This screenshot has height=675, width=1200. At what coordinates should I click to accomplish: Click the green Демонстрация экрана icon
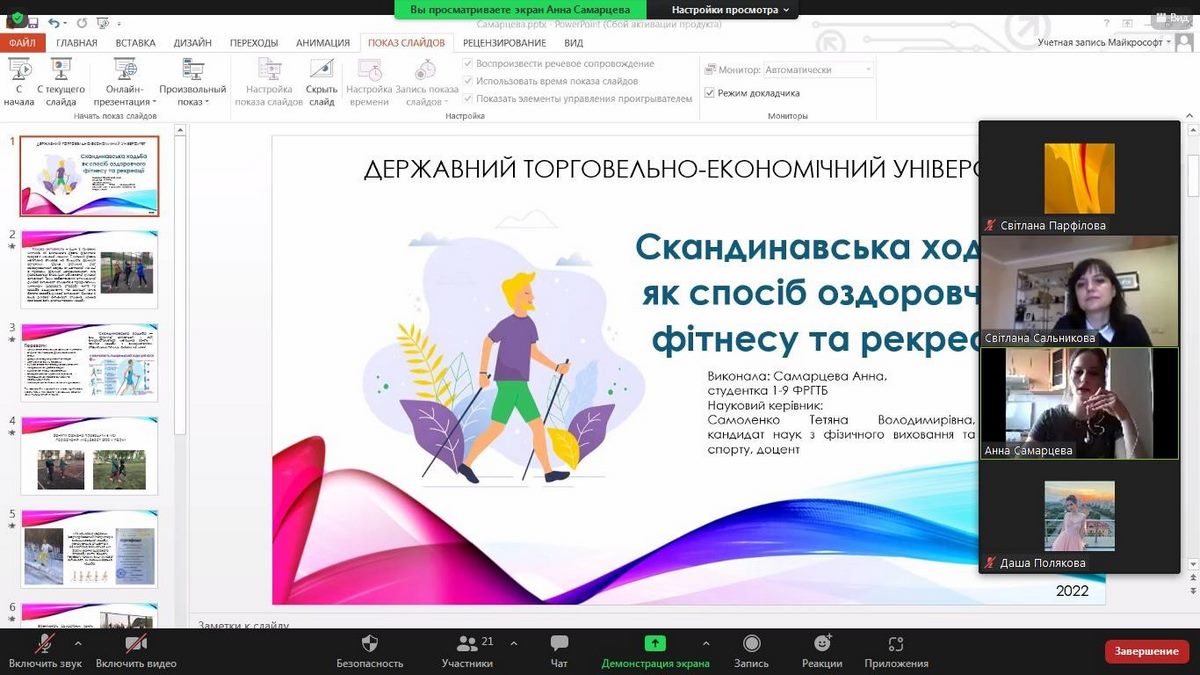(x=654, y=643)
